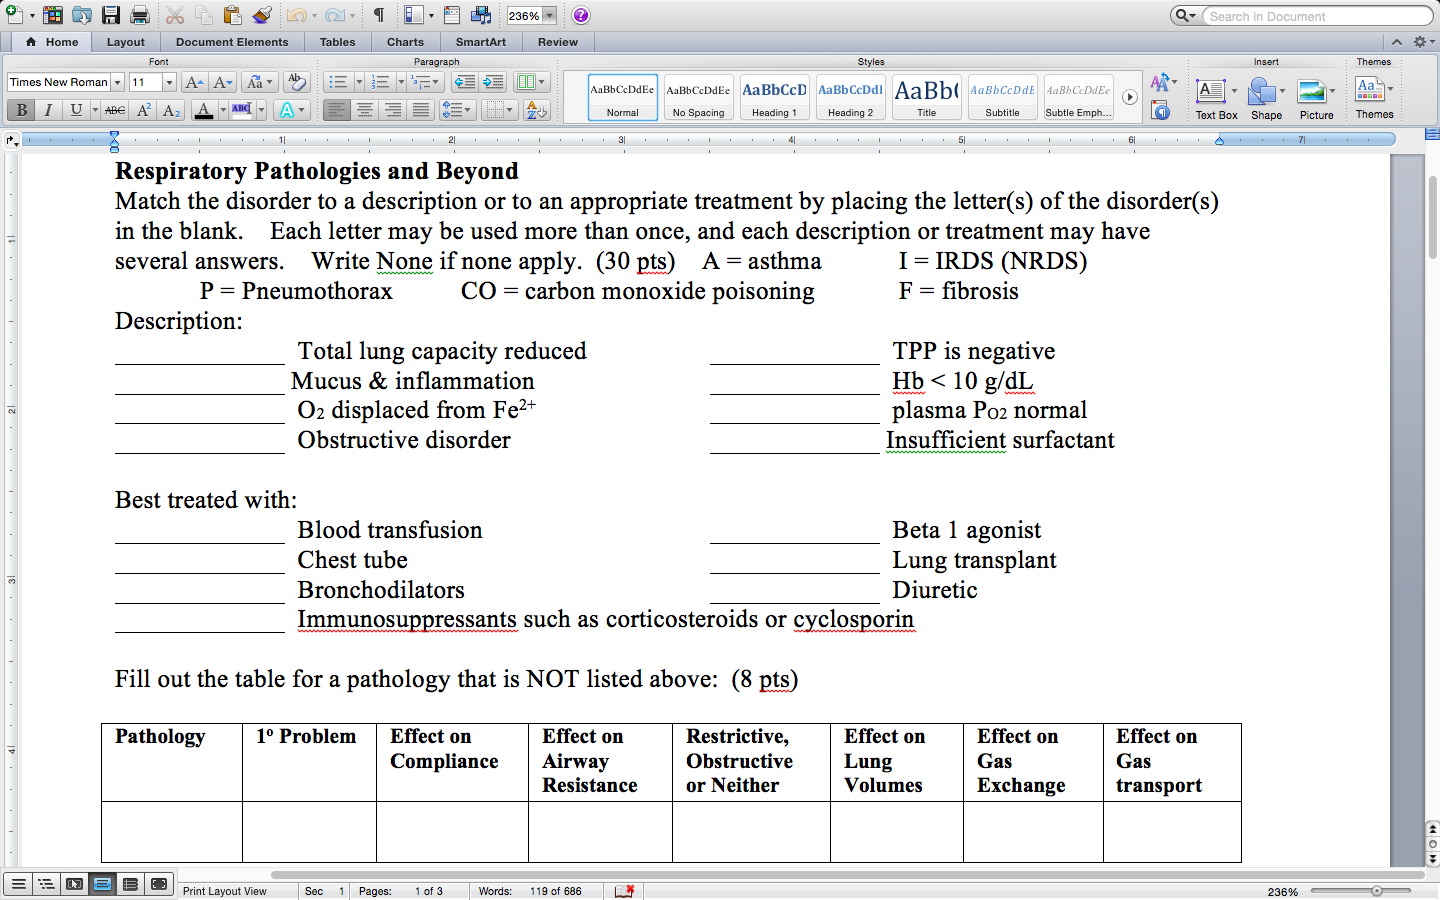Switch to the Document Elements tab
The width and height of the screenshot is (1440, 900).
click(x=232, y=42)
